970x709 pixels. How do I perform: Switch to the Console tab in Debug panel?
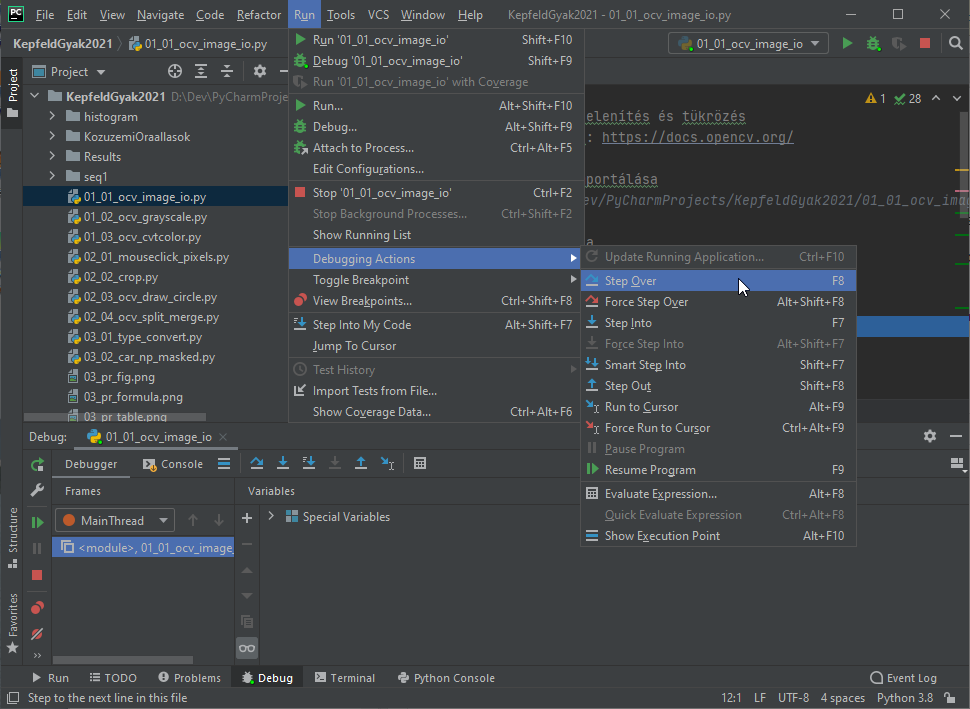click(173, 464)
